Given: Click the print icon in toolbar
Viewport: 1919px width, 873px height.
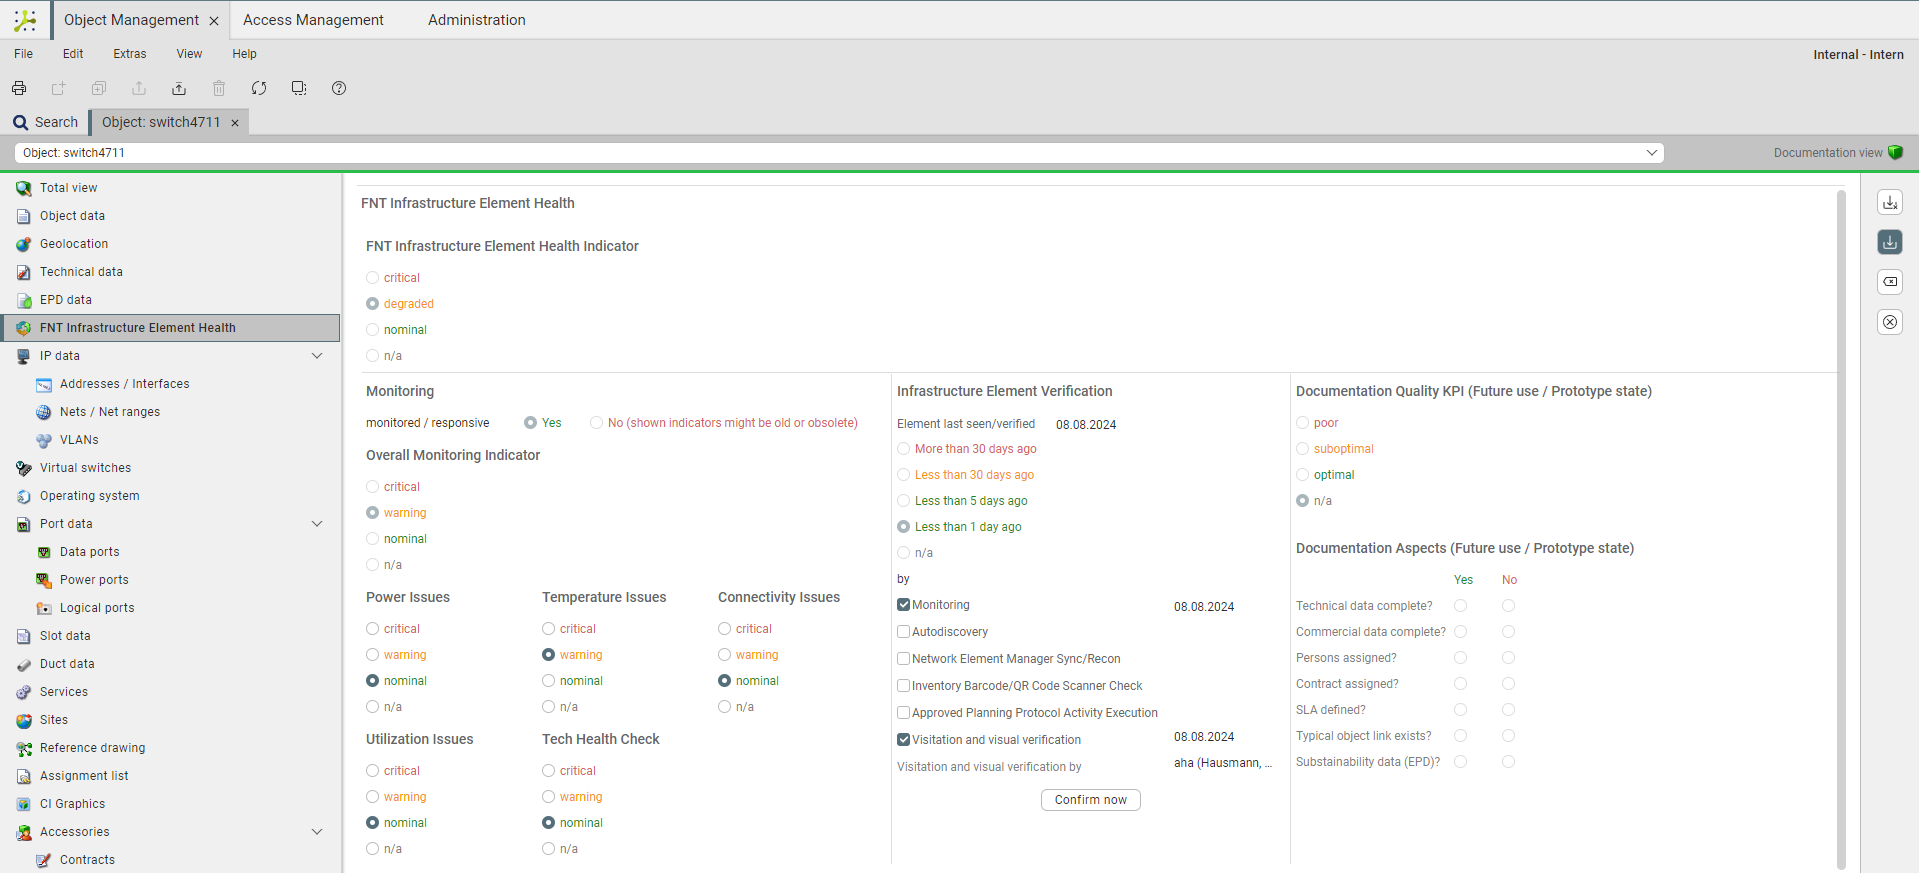Looking at the screenshot, I should [19, 88].
